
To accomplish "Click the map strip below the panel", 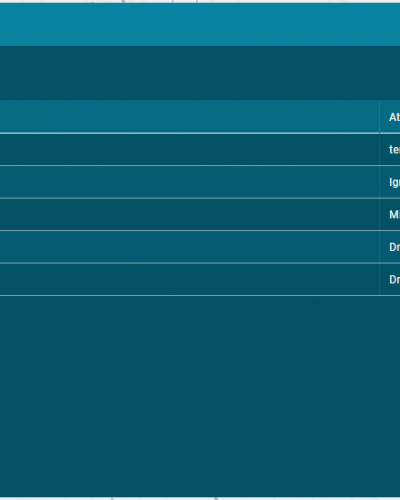I will coord(200,498).
